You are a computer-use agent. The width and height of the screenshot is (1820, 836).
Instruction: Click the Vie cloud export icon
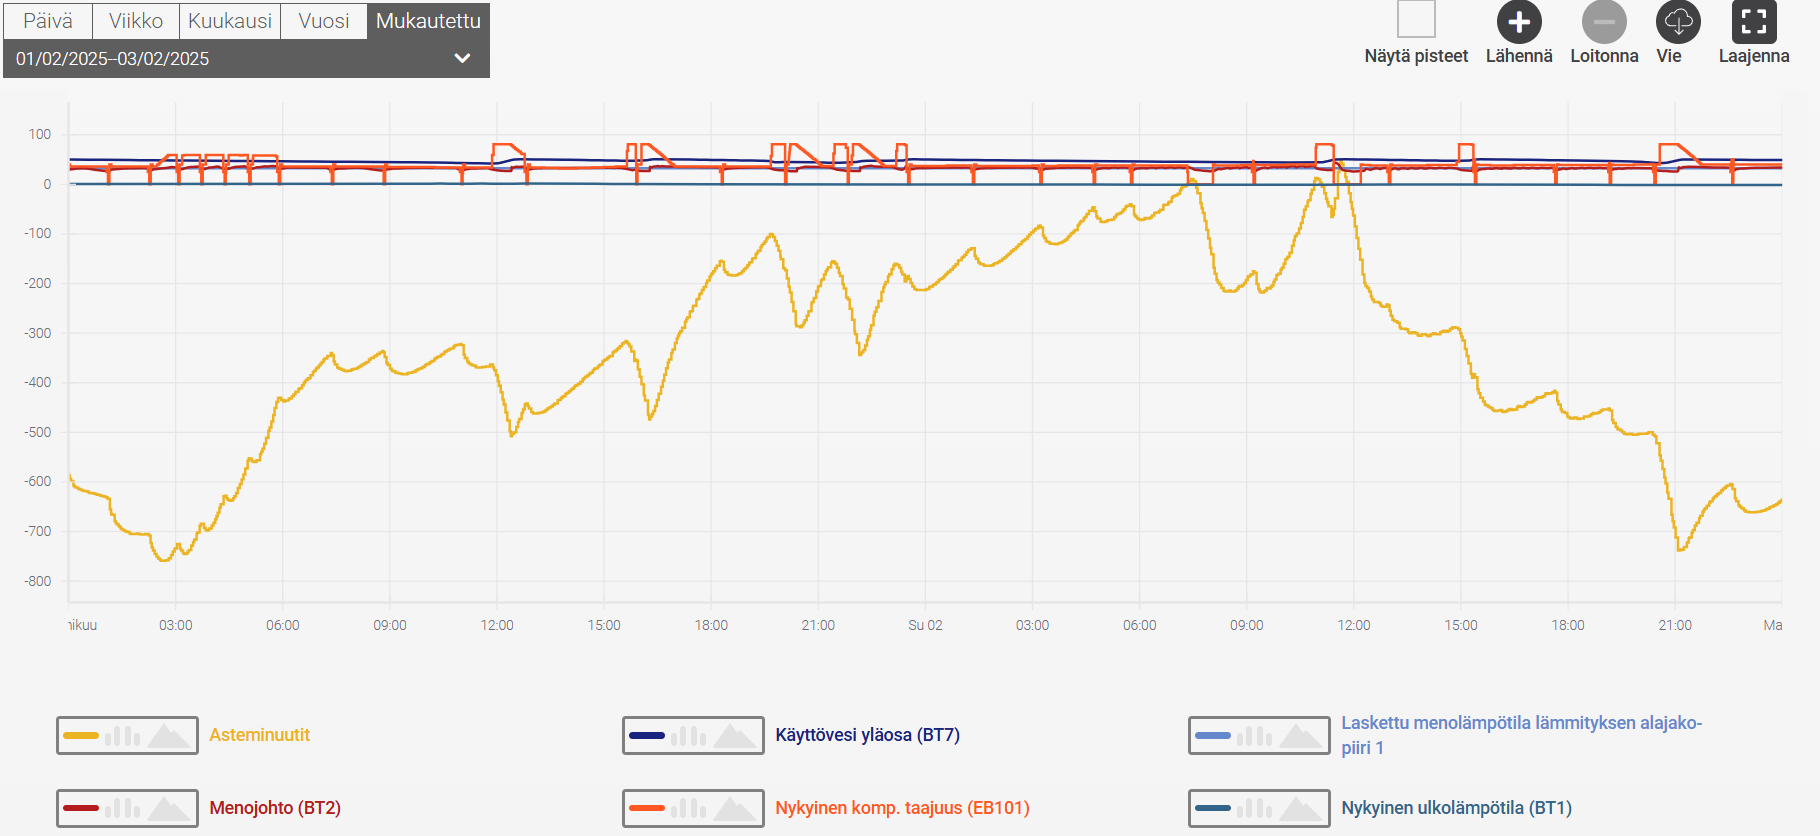(x=1679, y=22)
